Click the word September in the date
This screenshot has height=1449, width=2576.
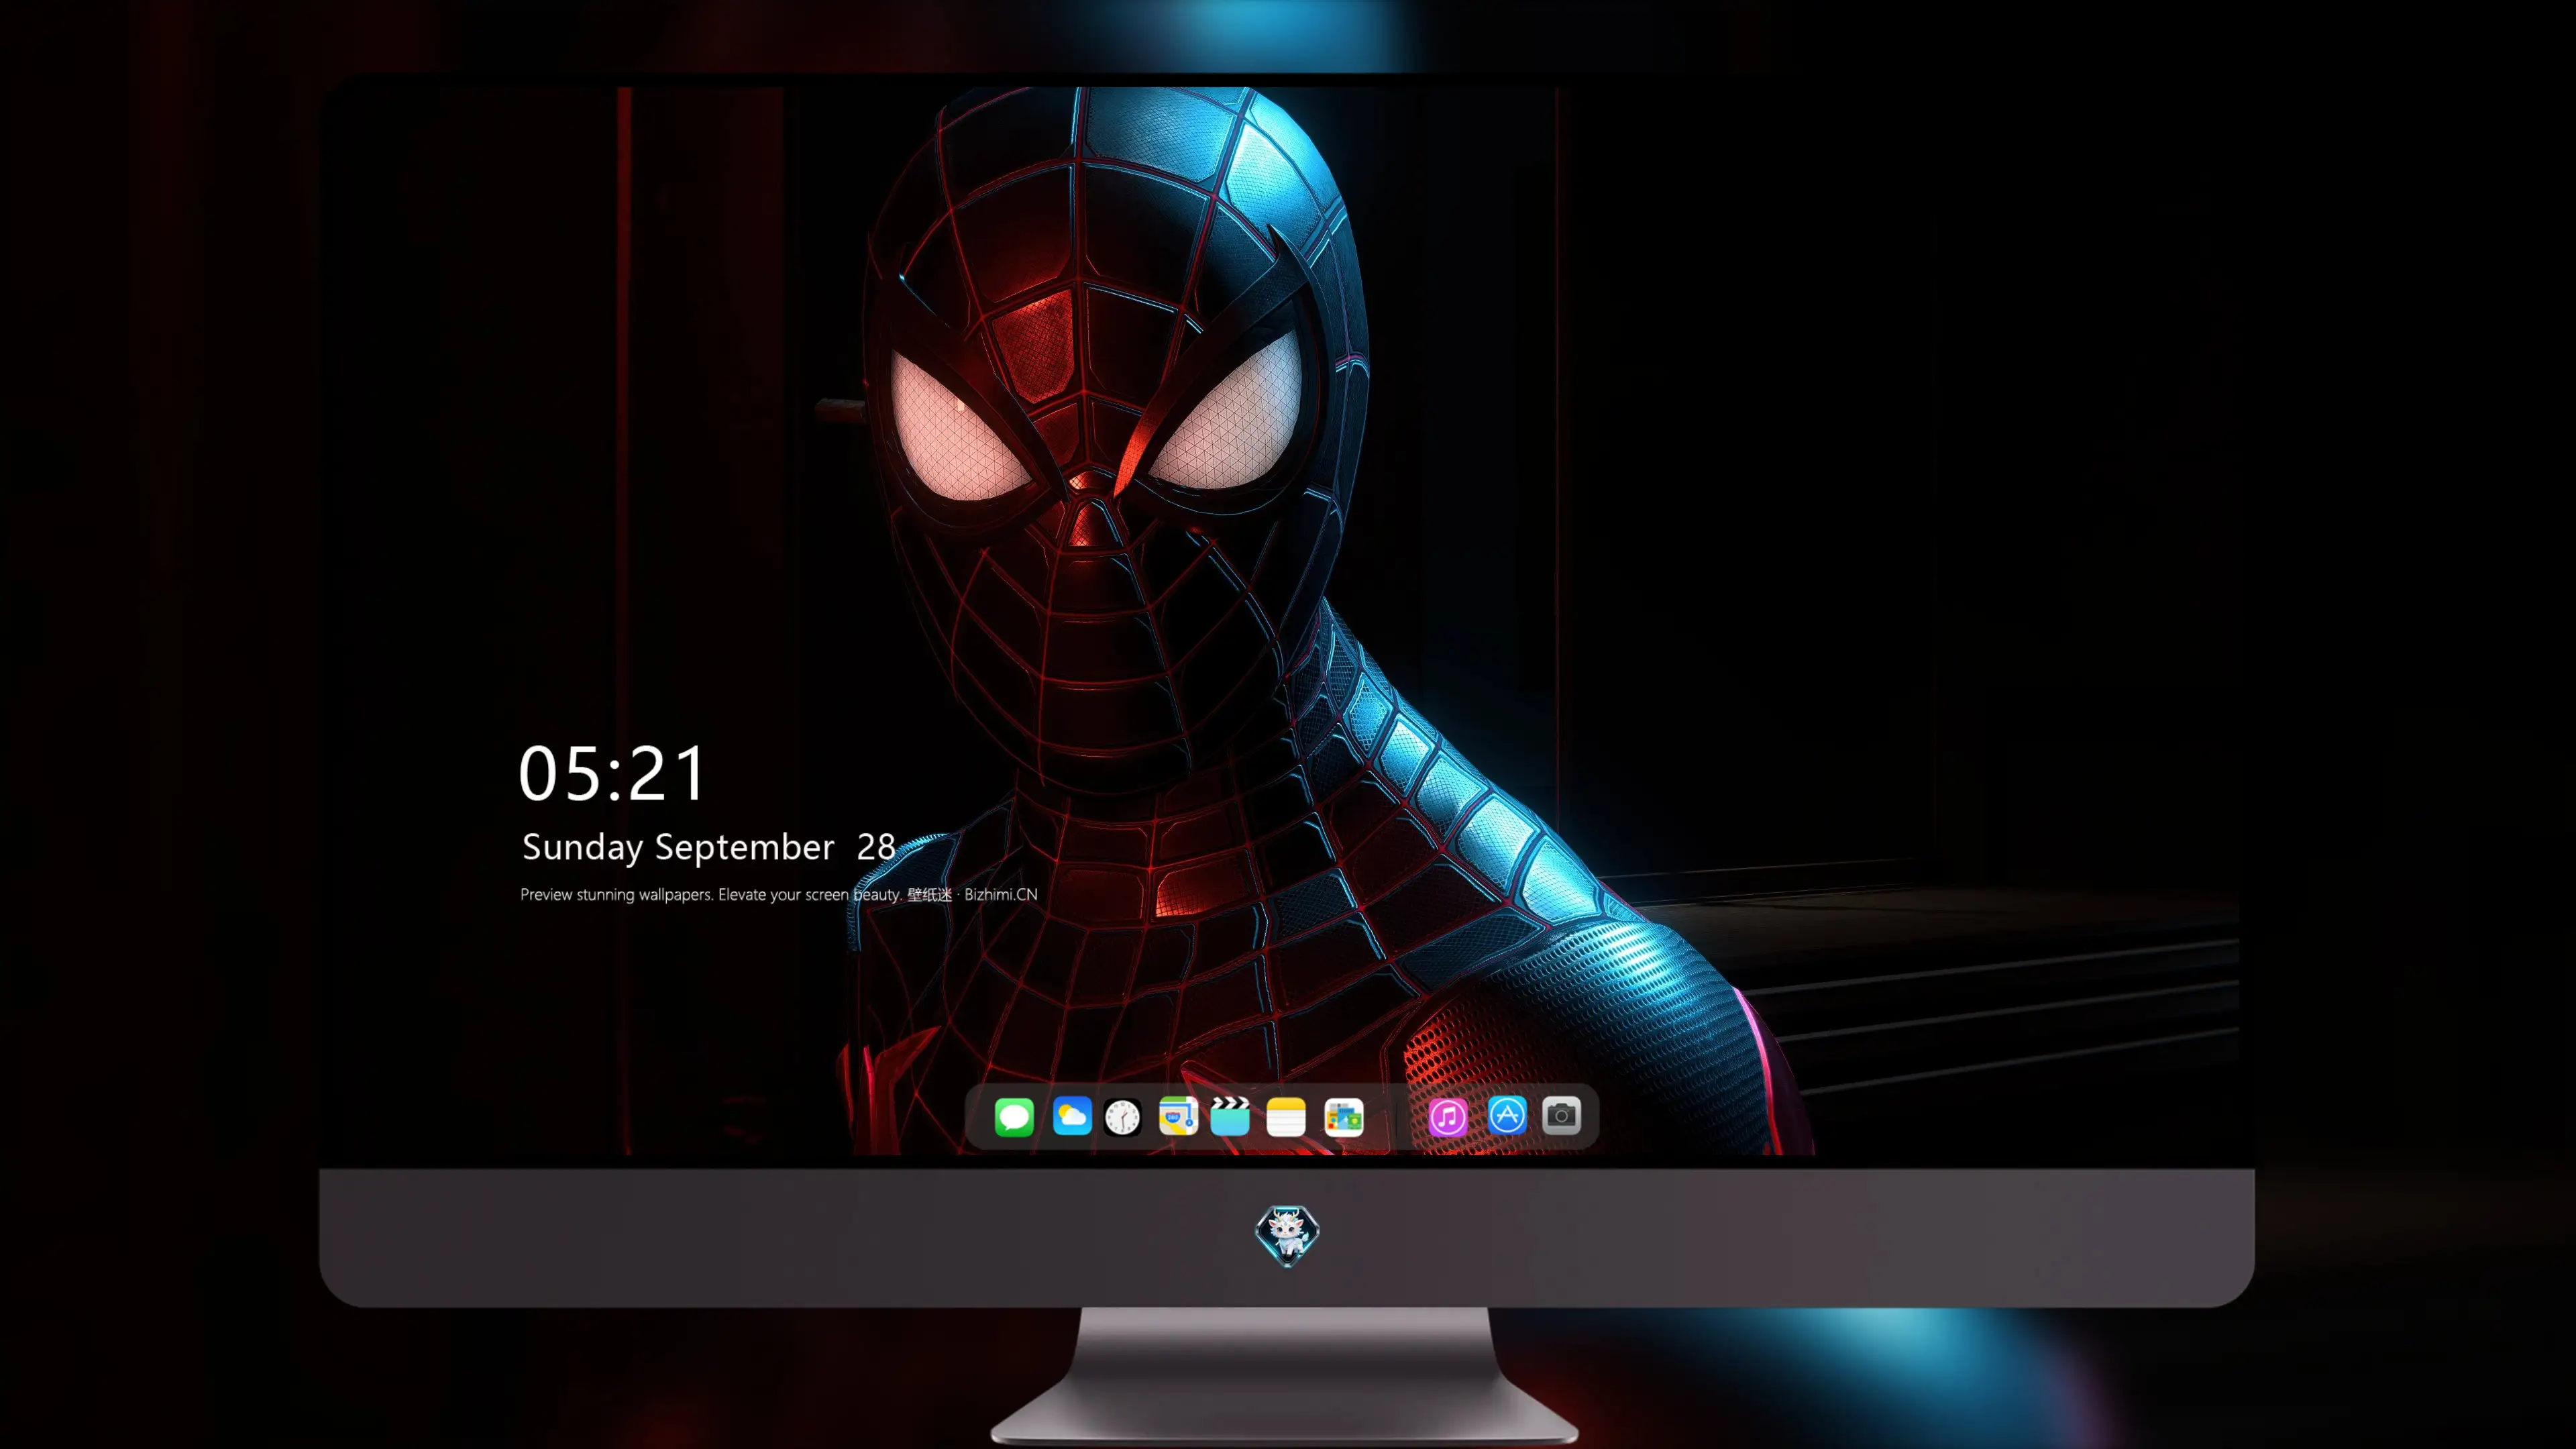coord(744,847)
